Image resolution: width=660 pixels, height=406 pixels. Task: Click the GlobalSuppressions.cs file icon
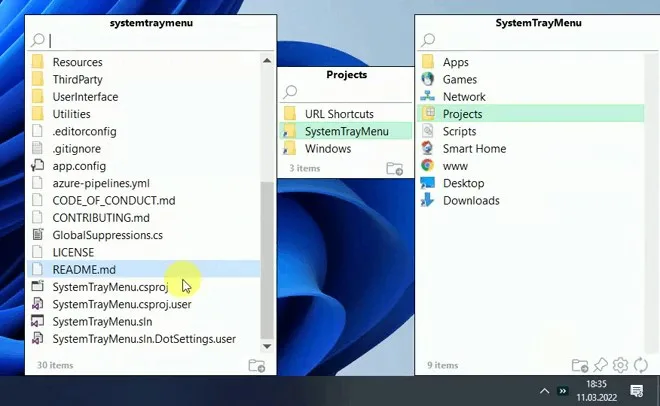(x=38, y=235)
